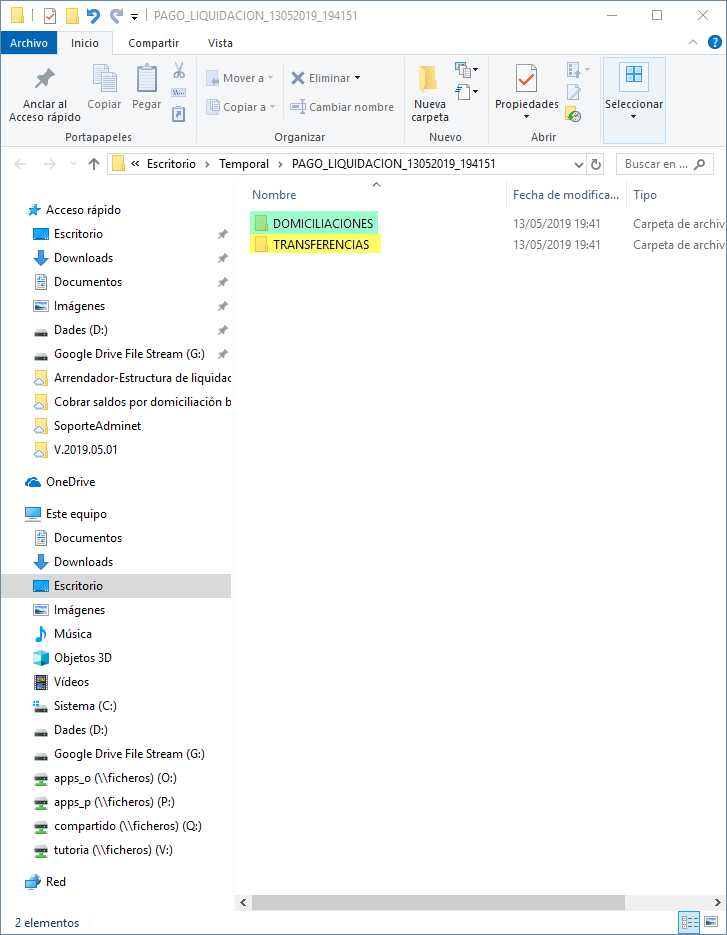The width and height of the screenshot is (727, 935).
Task: Click the New folder icon in title bar
Action: (x=72, y=16)
